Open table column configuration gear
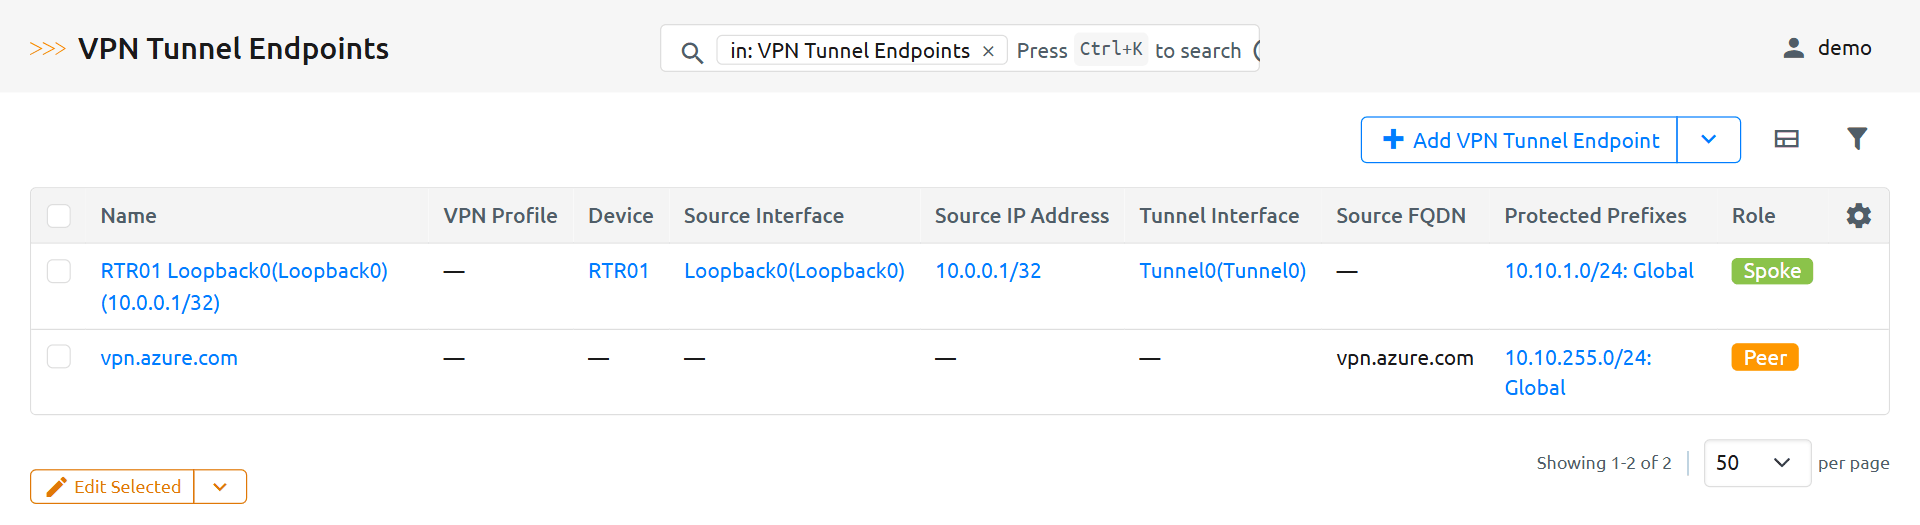 coord(1858,216)
